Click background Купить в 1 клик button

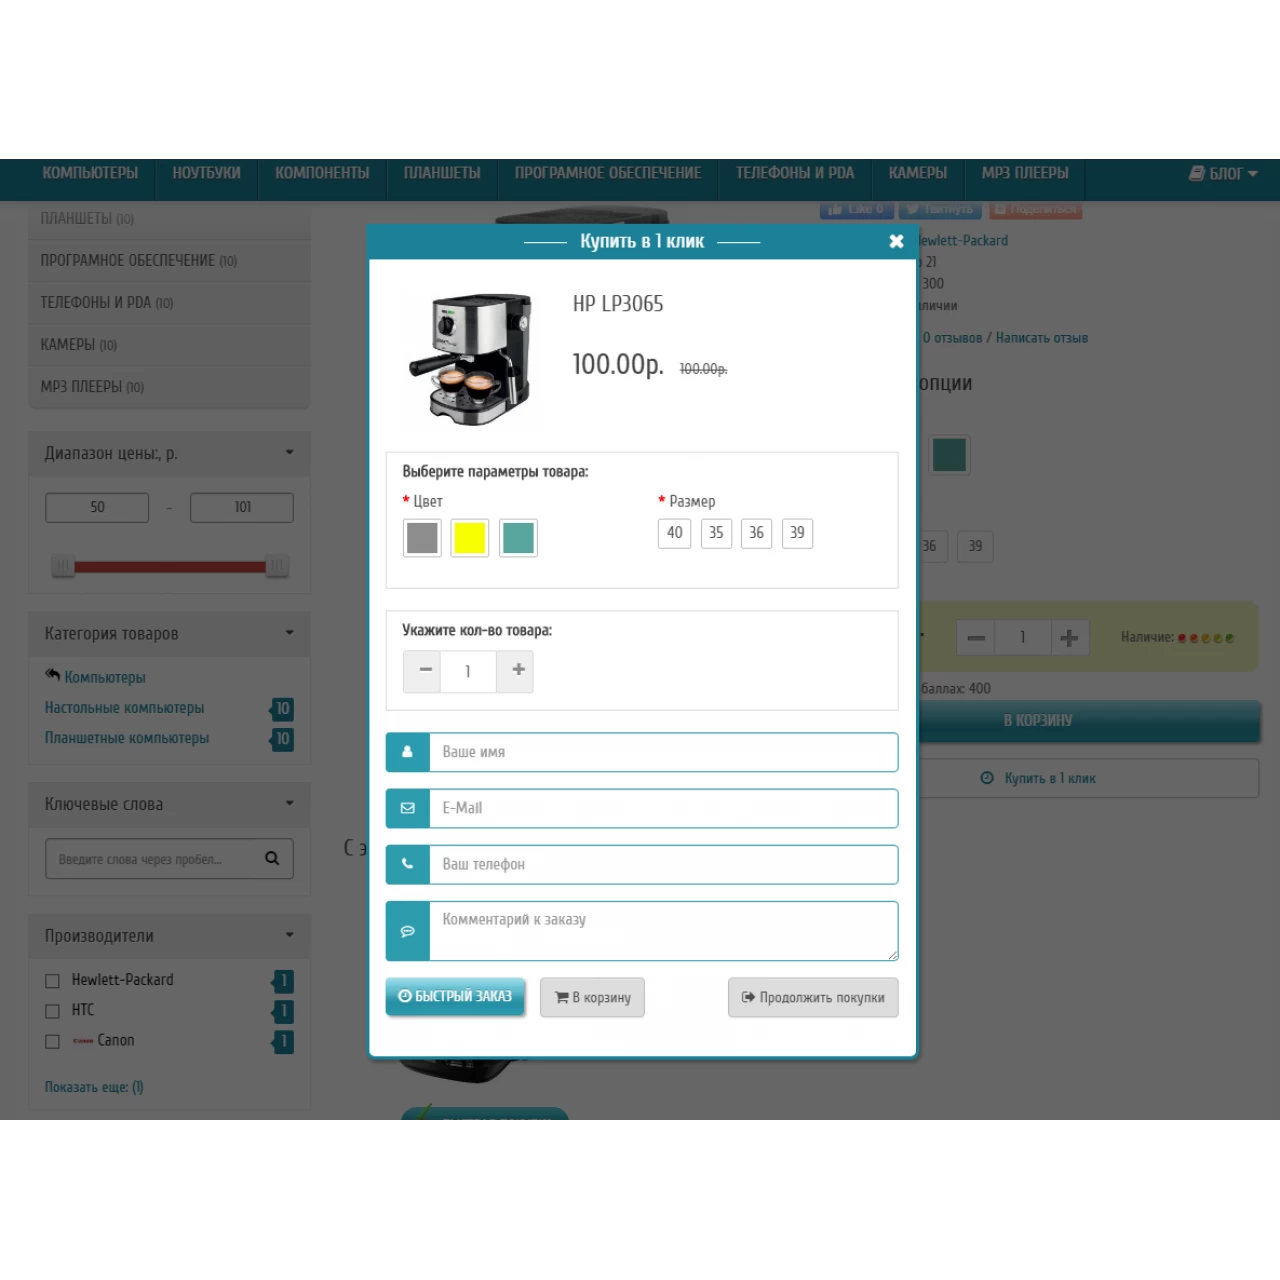pos(1089,778)
